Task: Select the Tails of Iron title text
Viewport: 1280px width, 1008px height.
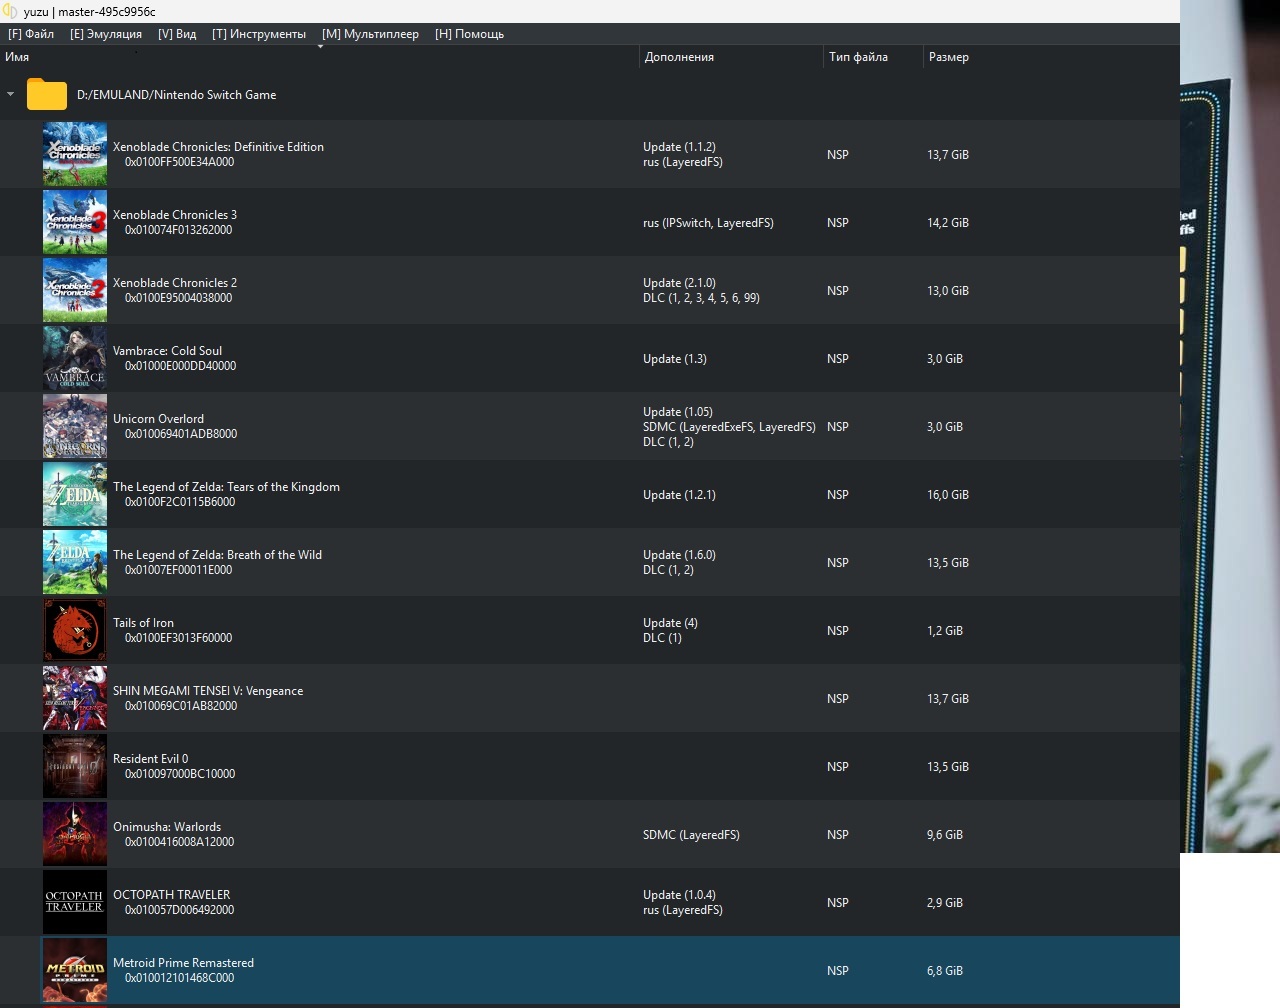Action: (143, 623)
